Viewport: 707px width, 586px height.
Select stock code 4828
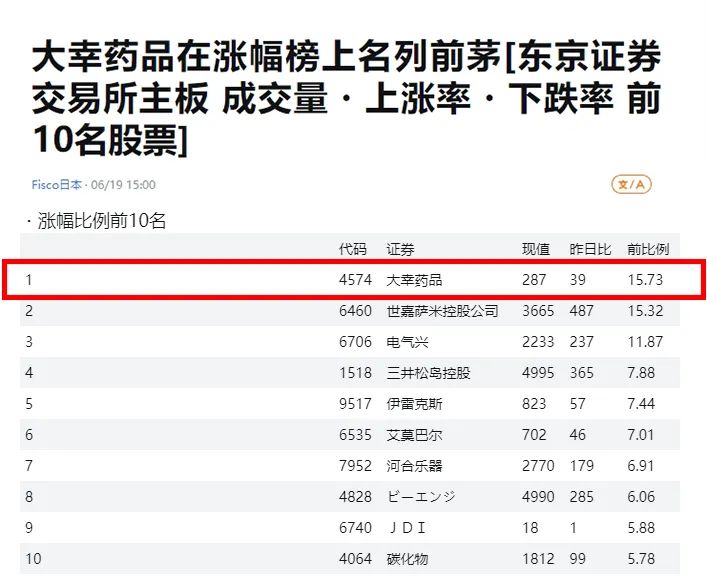coord(355,497)
